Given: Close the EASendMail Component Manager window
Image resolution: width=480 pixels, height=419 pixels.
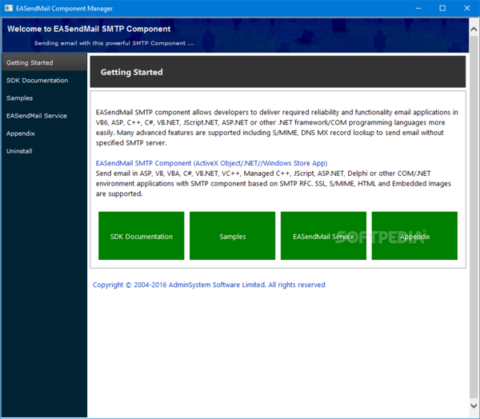Looking at the screenshot, I should 467,8.
